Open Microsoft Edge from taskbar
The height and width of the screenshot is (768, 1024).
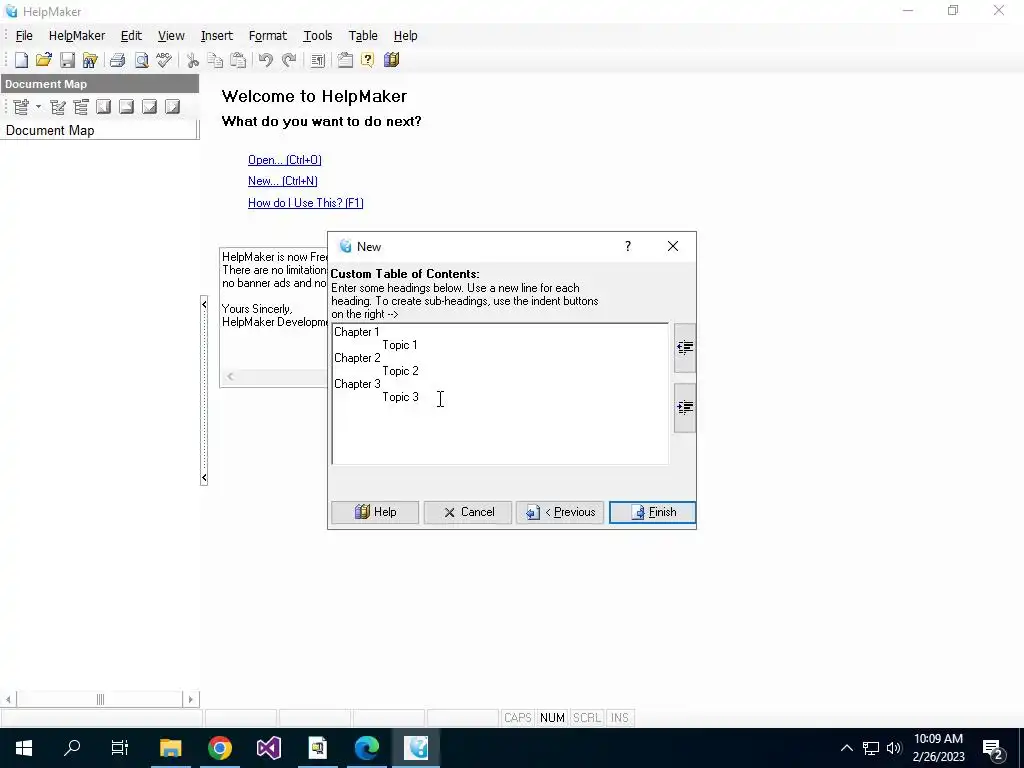point(367,748)
